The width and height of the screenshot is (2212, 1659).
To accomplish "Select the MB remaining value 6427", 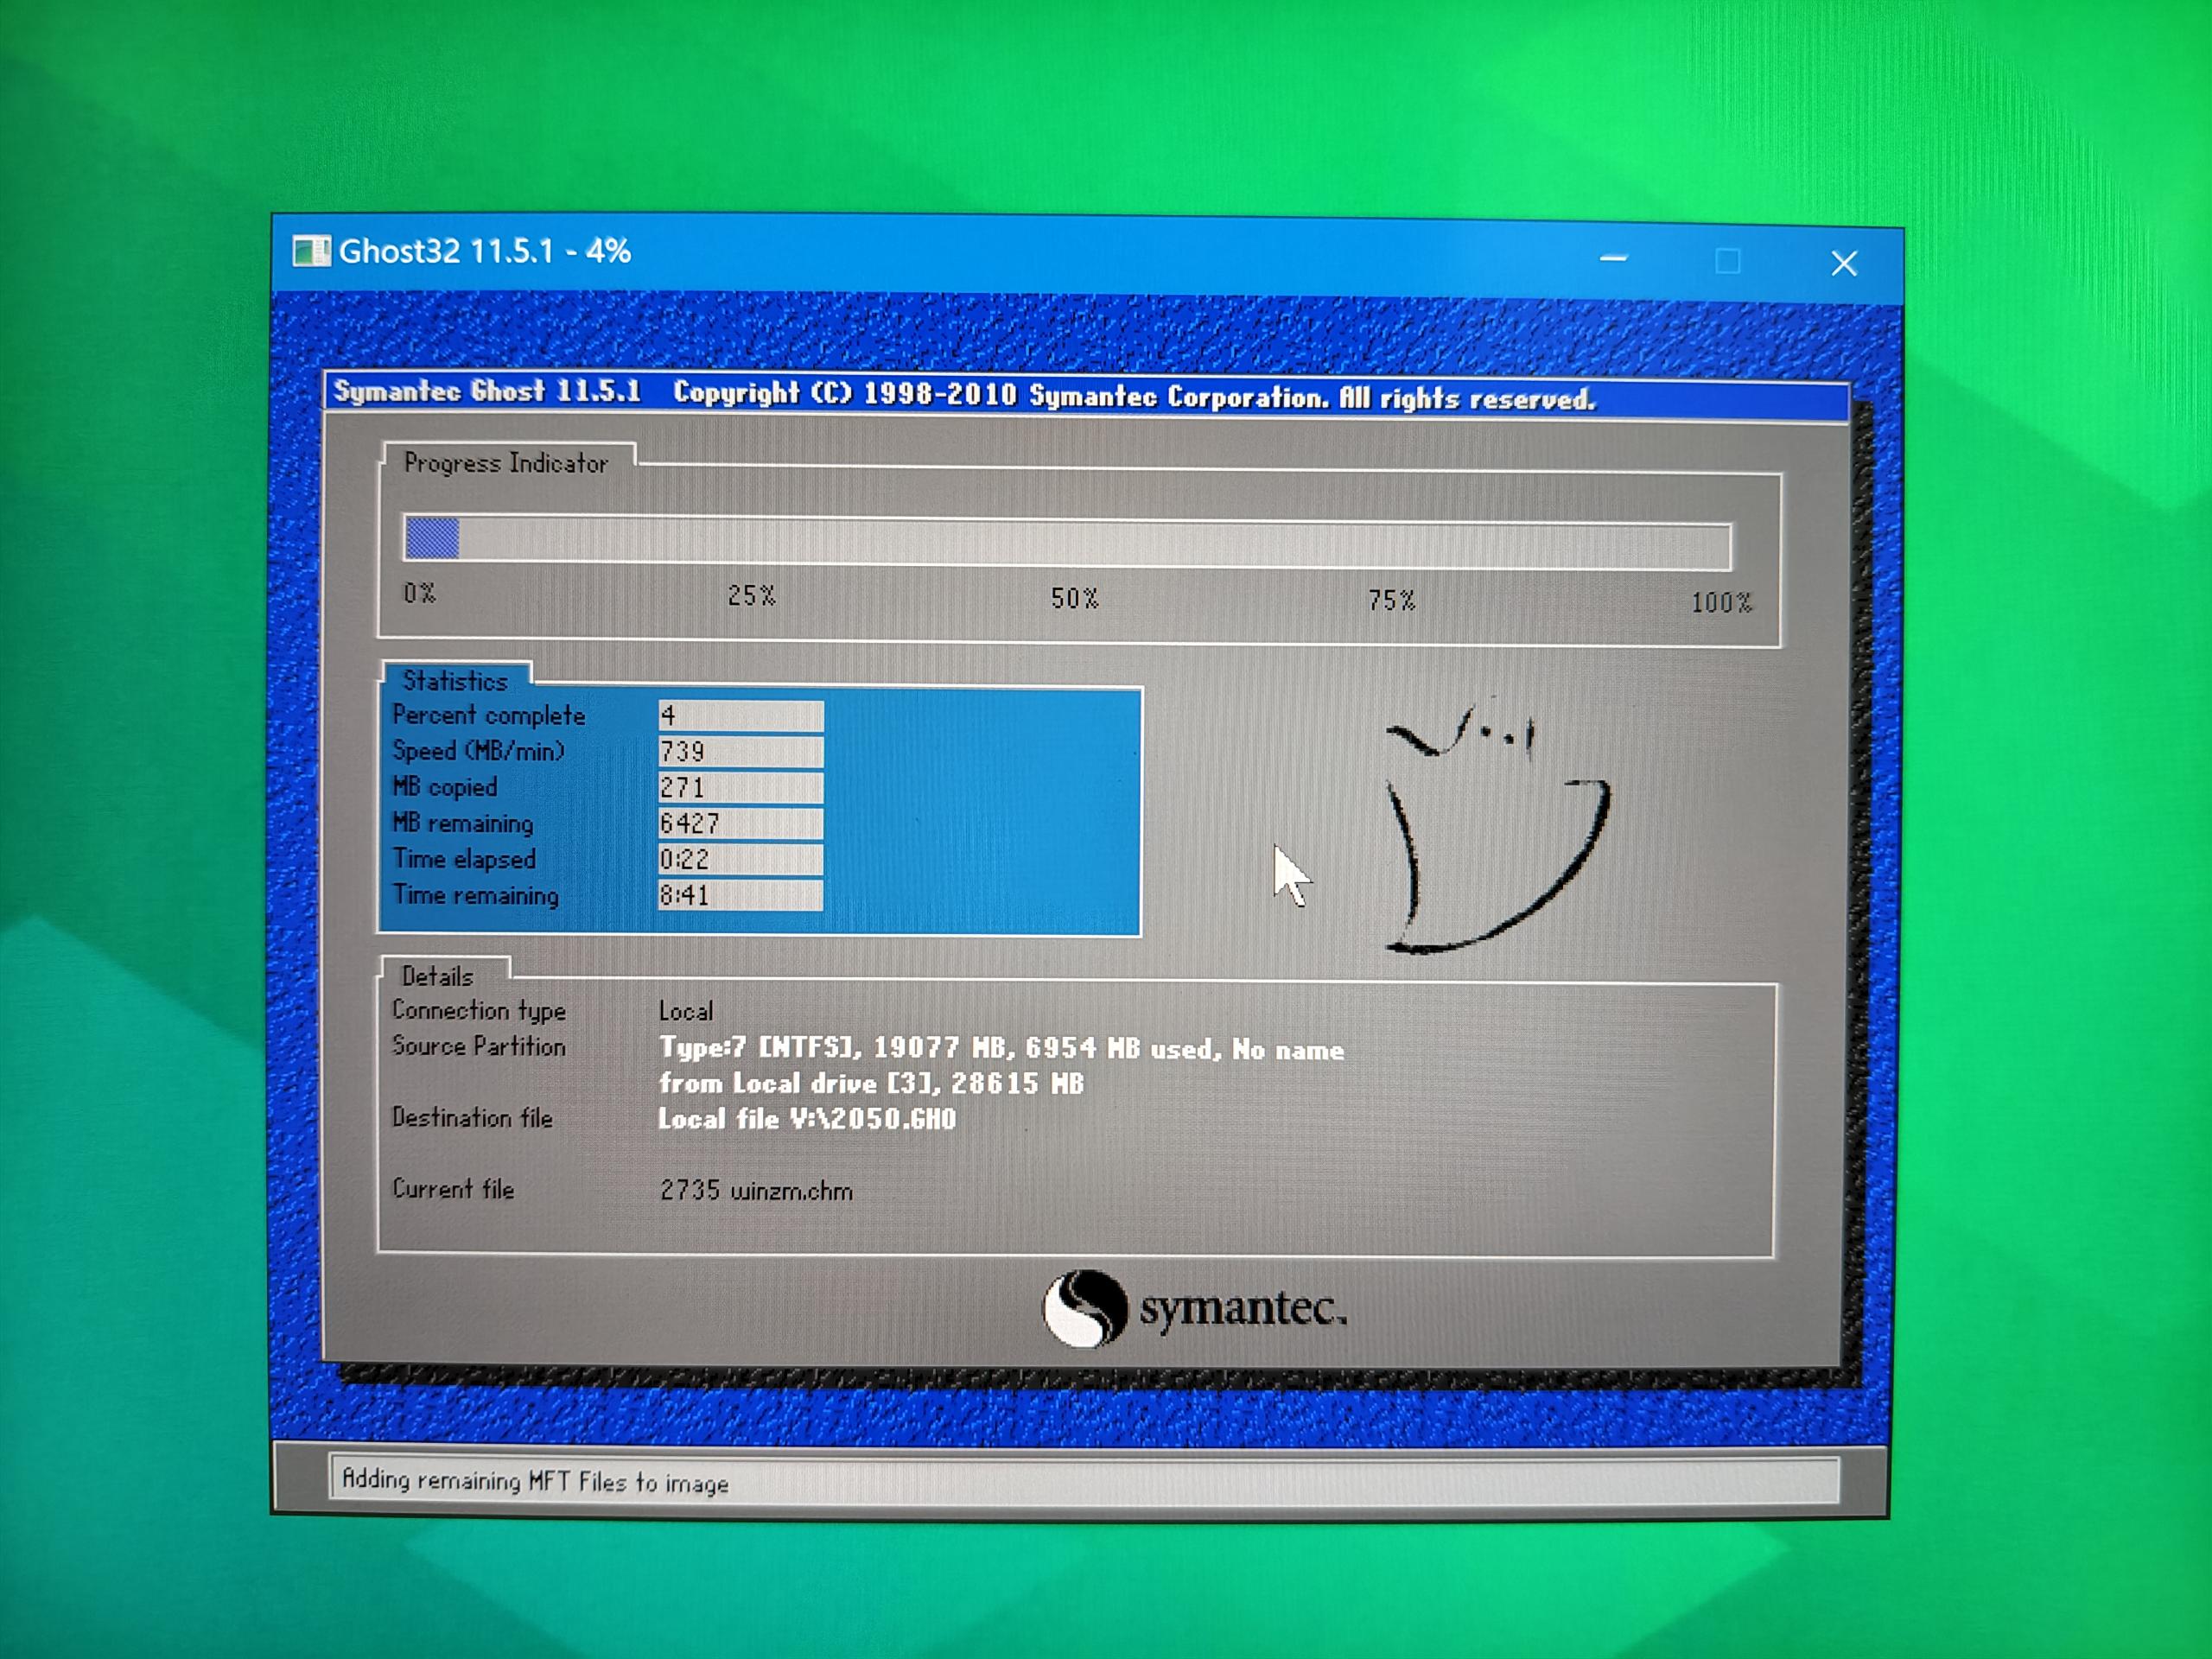I will click(x=741, y=824).
